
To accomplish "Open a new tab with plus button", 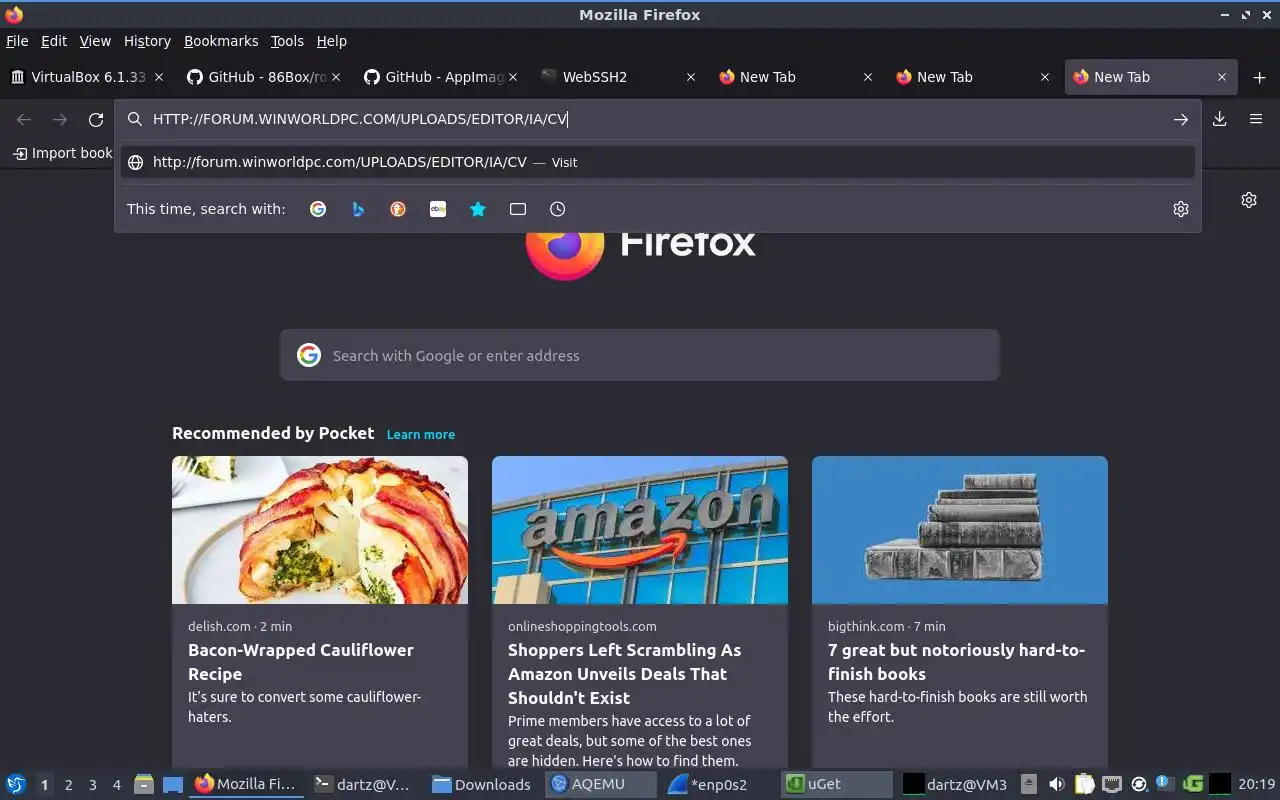I will 1259,77.
